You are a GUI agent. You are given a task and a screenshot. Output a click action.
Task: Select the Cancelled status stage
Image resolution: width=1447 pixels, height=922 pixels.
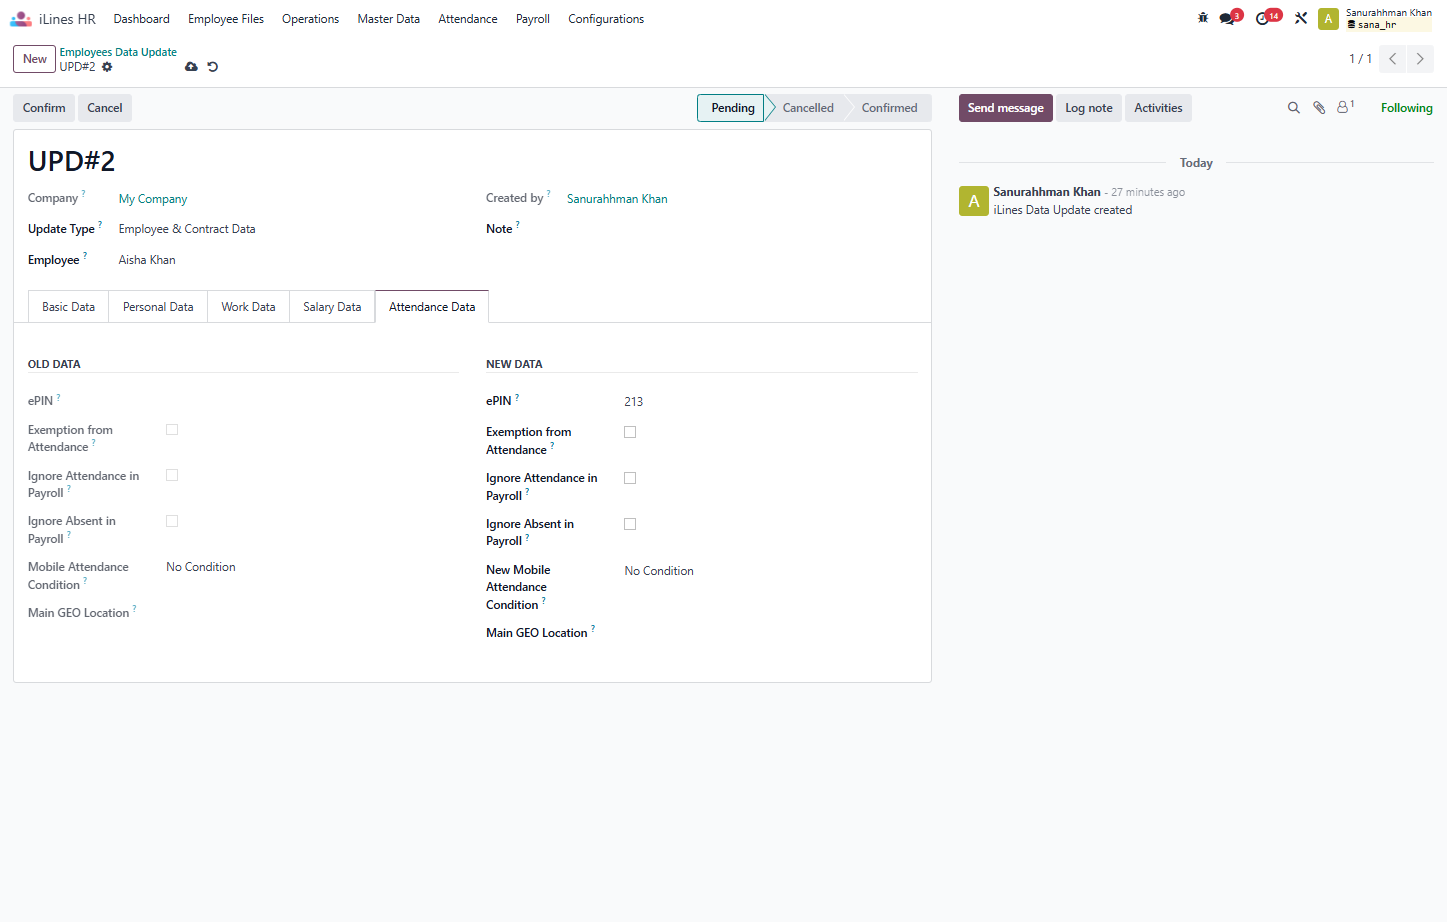[808, 108]
